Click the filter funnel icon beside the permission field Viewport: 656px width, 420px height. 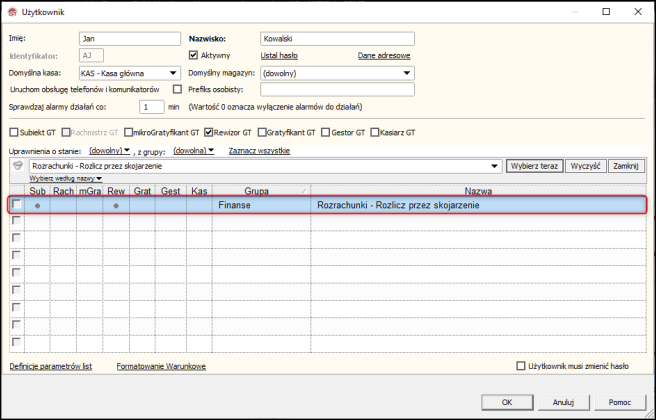point(18,166)
